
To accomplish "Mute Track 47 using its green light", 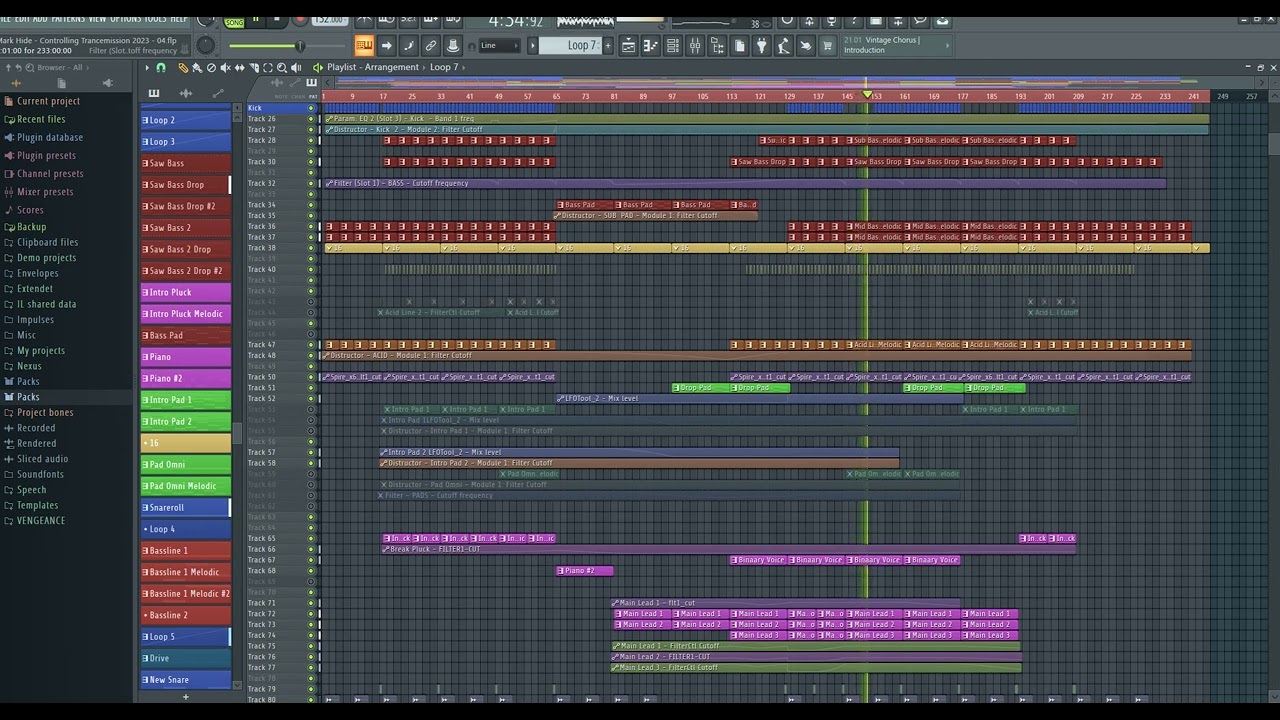I will pyautogui.click(x=311, y=345).
